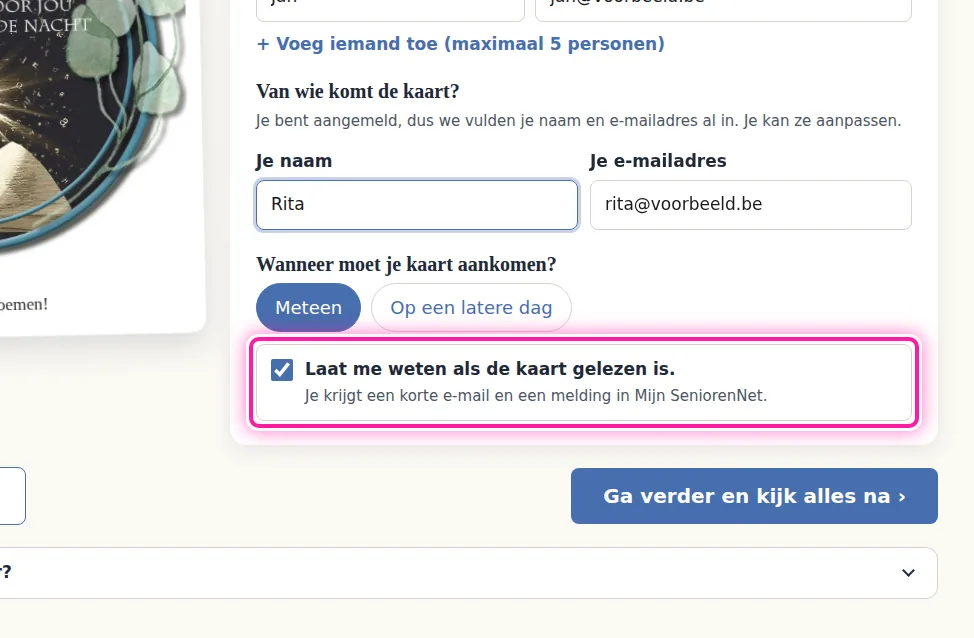Click the heading 'Wanneer moet je kaart aankomen?'
The height and width of the screenshot is (638, 974).
click(406, 265)
